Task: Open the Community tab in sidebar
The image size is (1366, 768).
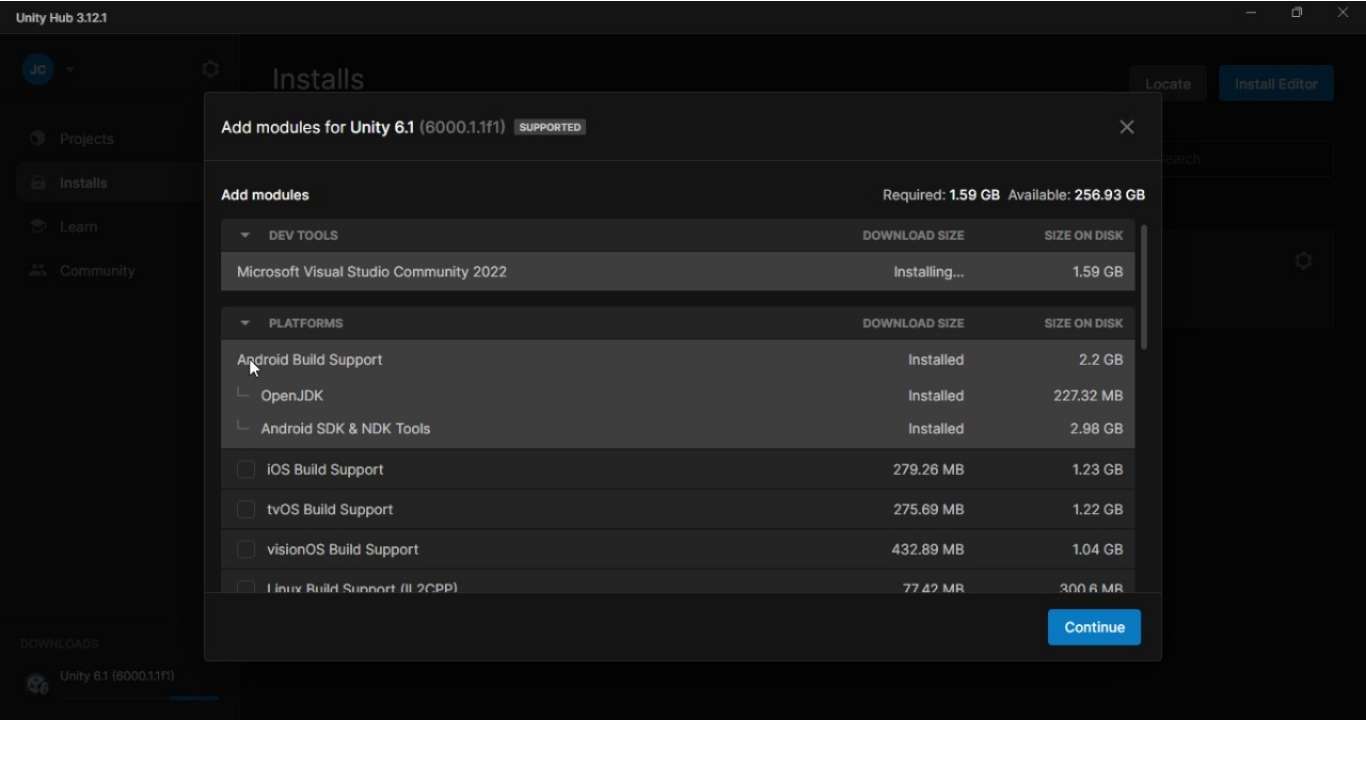Action: point(110,271)
